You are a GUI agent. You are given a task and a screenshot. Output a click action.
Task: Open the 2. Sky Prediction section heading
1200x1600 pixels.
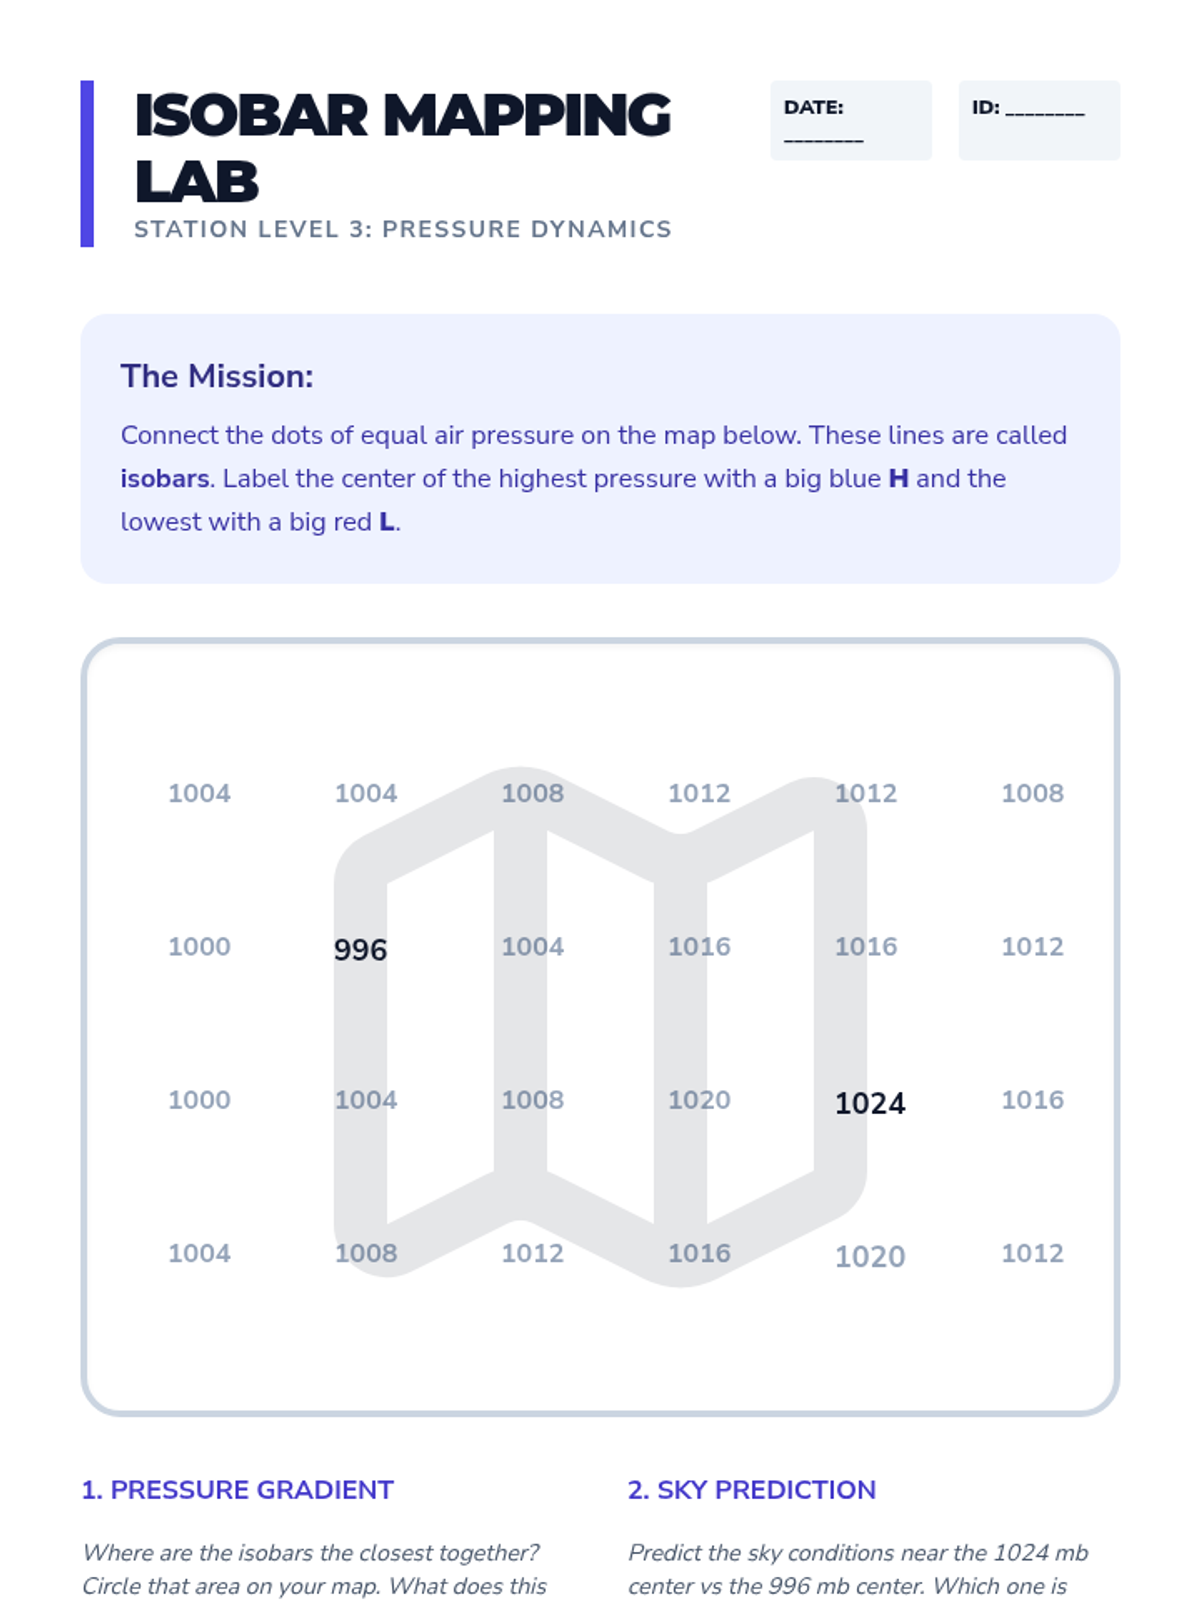point(752,1490)
